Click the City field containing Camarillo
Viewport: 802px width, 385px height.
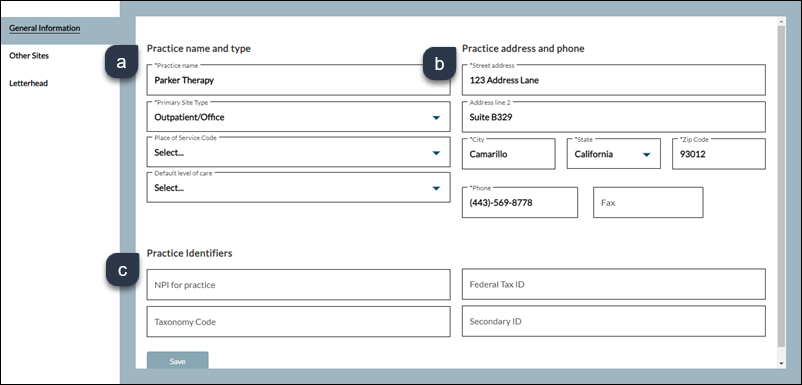[508, 153]
